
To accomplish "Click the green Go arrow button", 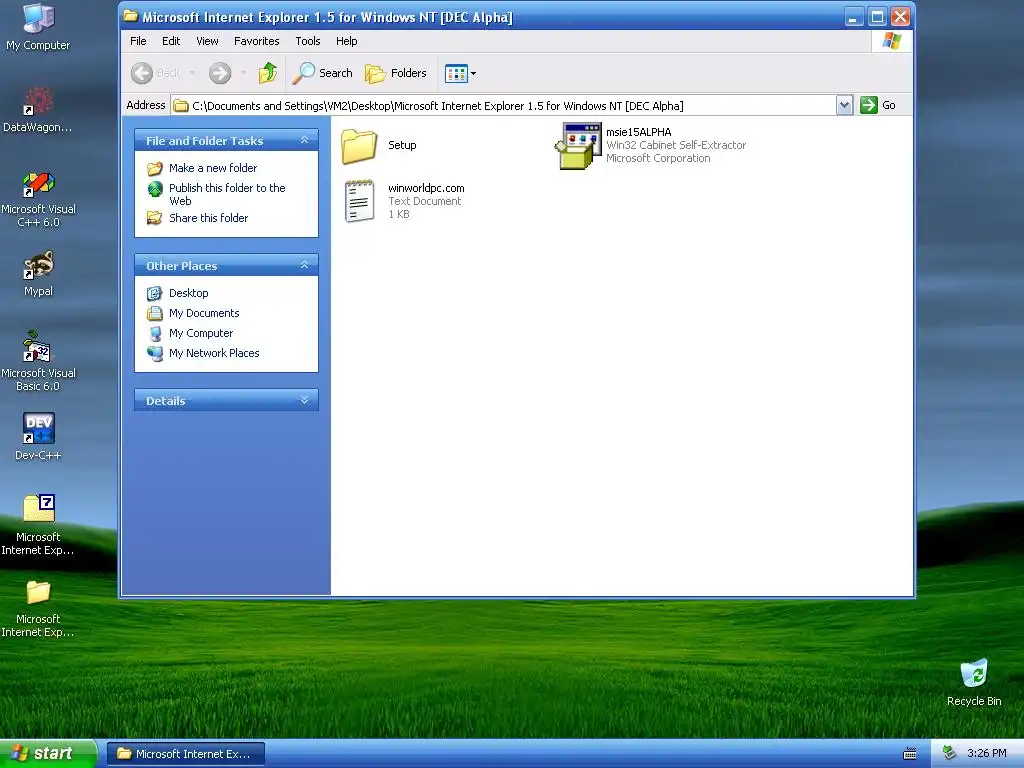I will point(869,105).
